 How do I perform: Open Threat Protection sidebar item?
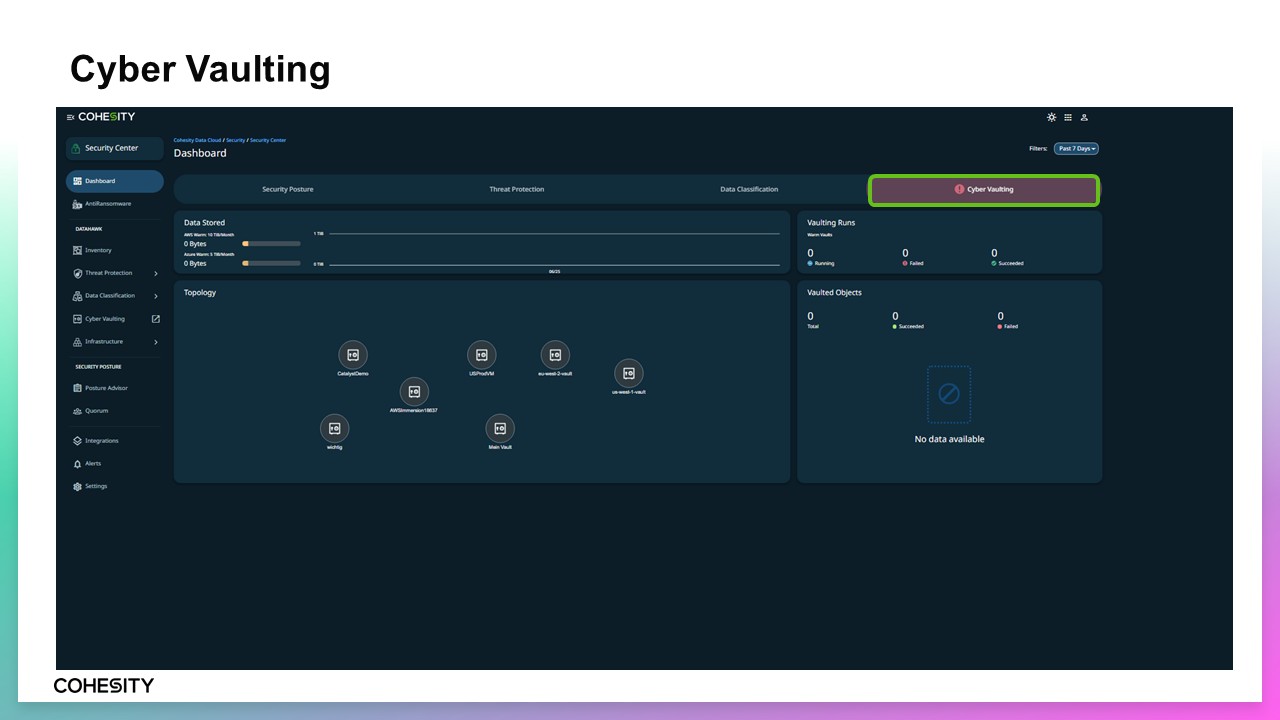108,273
